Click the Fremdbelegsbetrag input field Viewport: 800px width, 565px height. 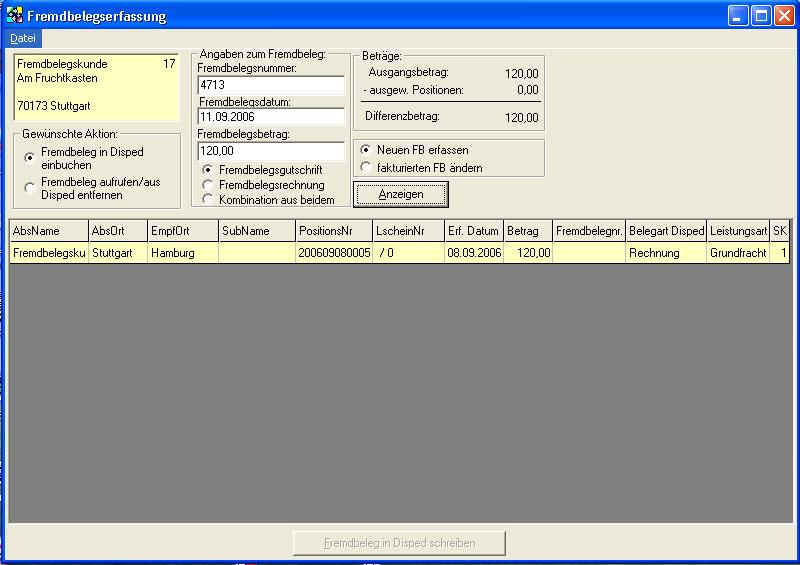pyautogui.click(x=270, y=150)
